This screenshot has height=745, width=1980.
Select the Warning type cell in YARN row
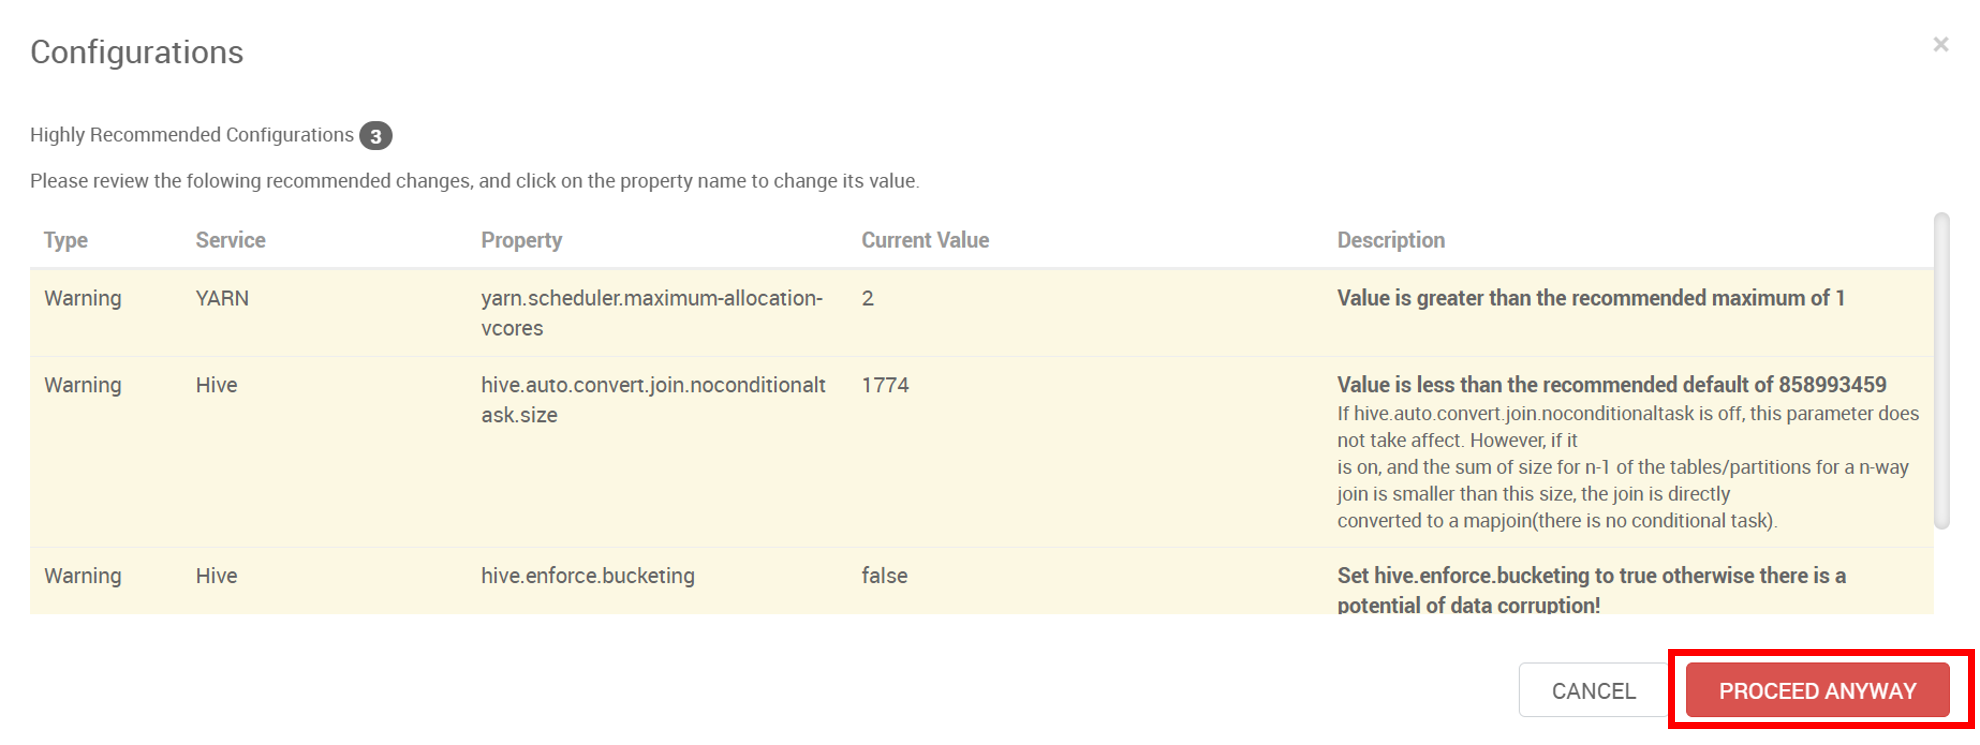coord(83,298)
